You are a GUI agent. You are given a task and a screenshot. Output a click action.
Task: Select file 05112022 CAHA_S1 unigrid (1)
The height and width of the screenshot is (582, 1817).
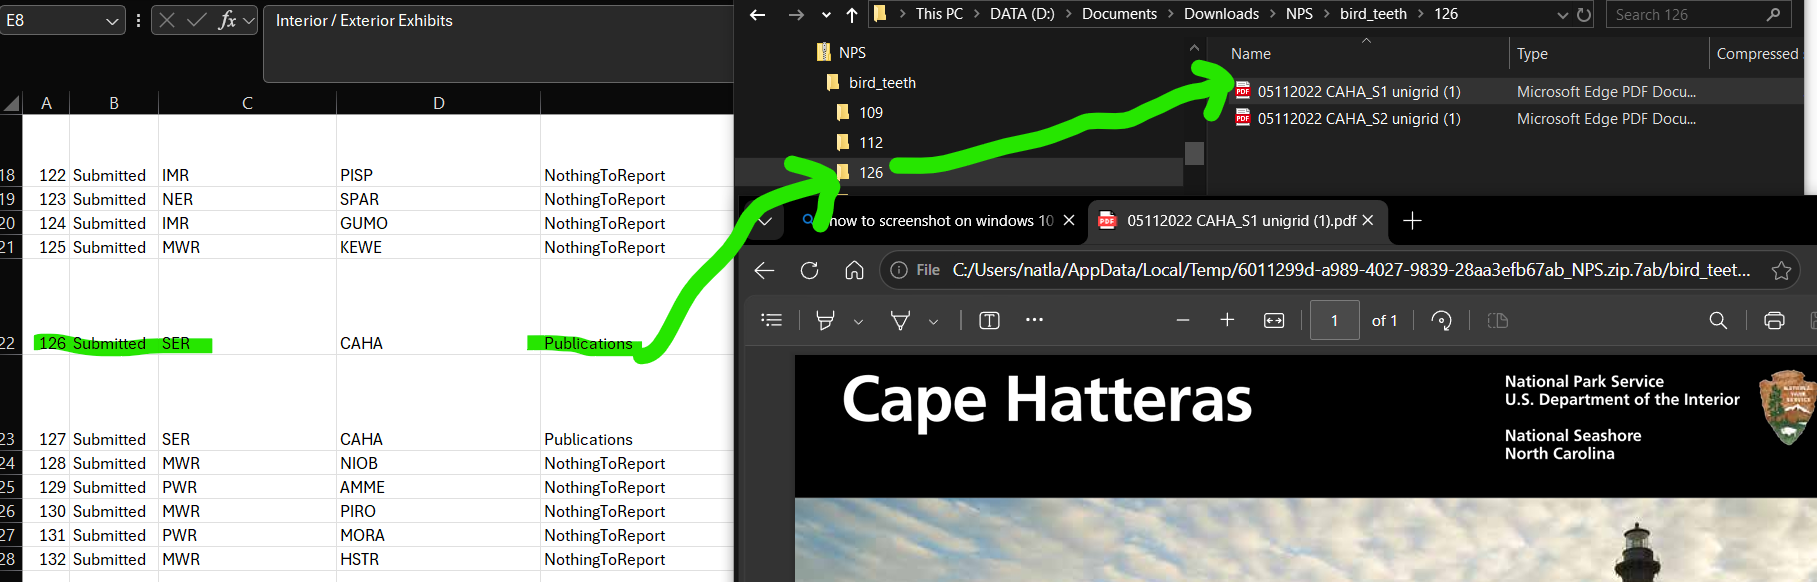coord(1359,91)
